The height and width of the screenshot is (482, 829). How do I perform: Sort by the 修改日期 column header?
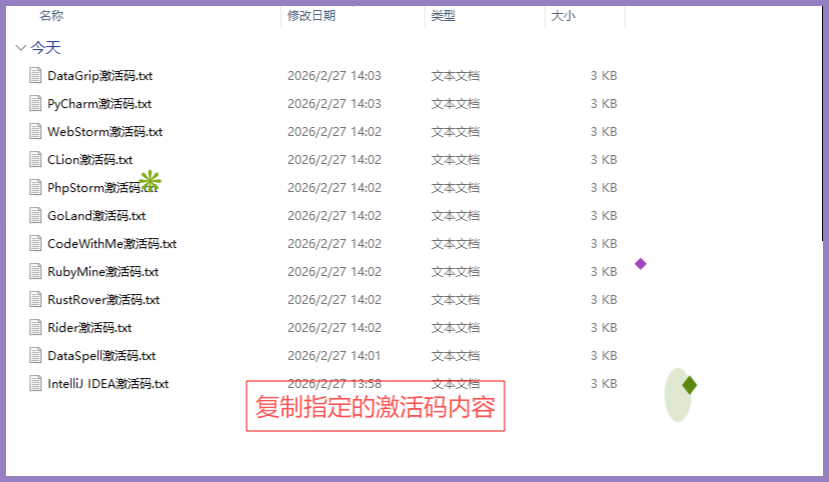[x=311, y=16]
